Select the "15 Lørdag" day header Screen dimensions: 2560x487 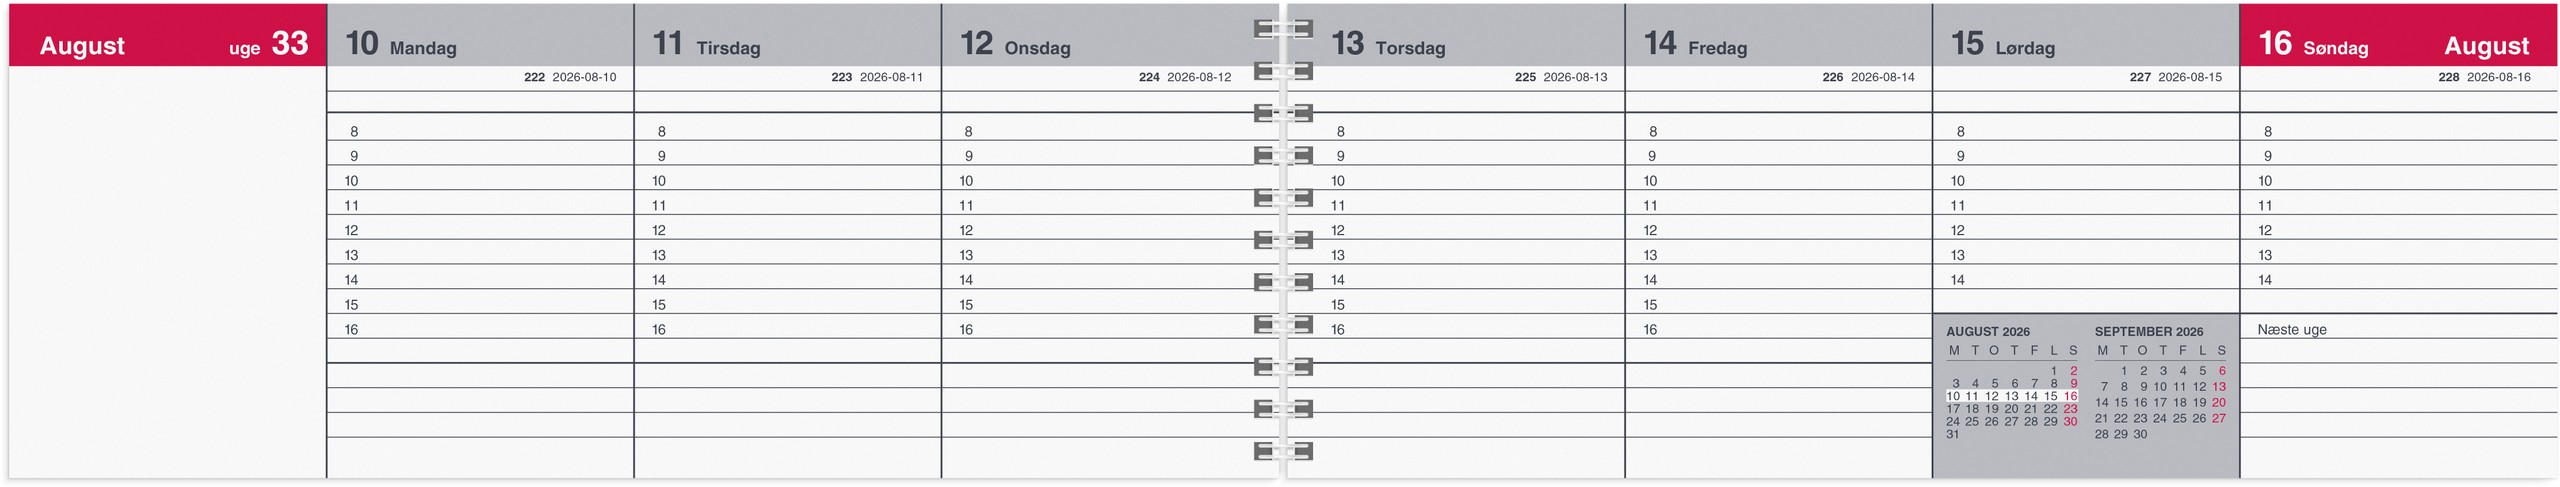point(2003,44)
